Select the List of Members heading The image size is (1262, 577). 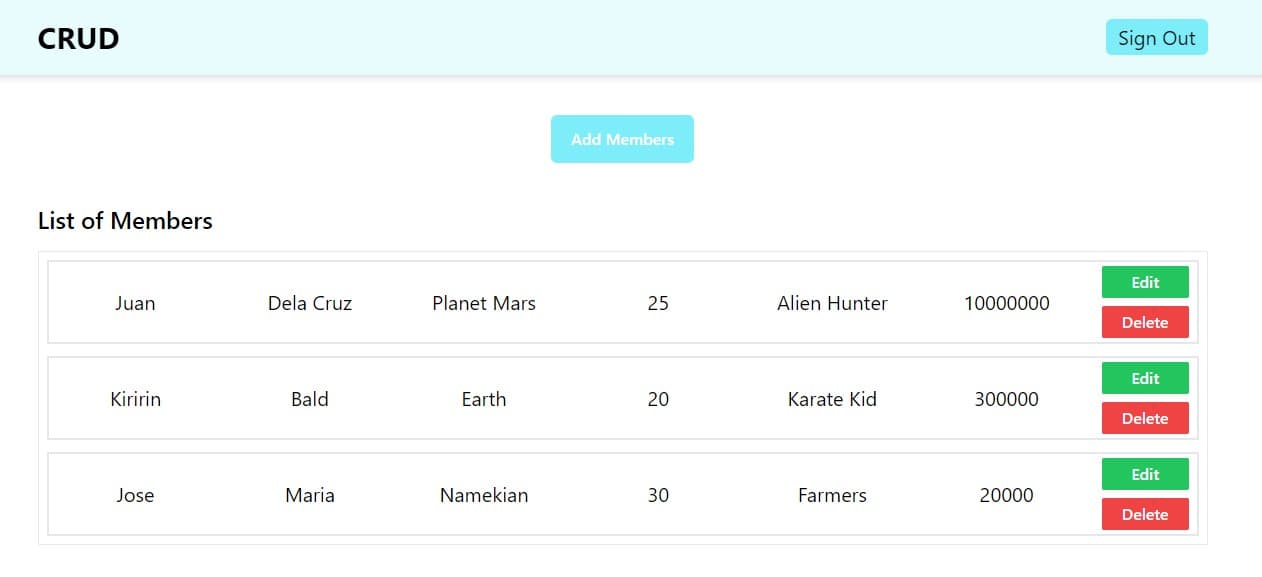(x=125, y=221)
